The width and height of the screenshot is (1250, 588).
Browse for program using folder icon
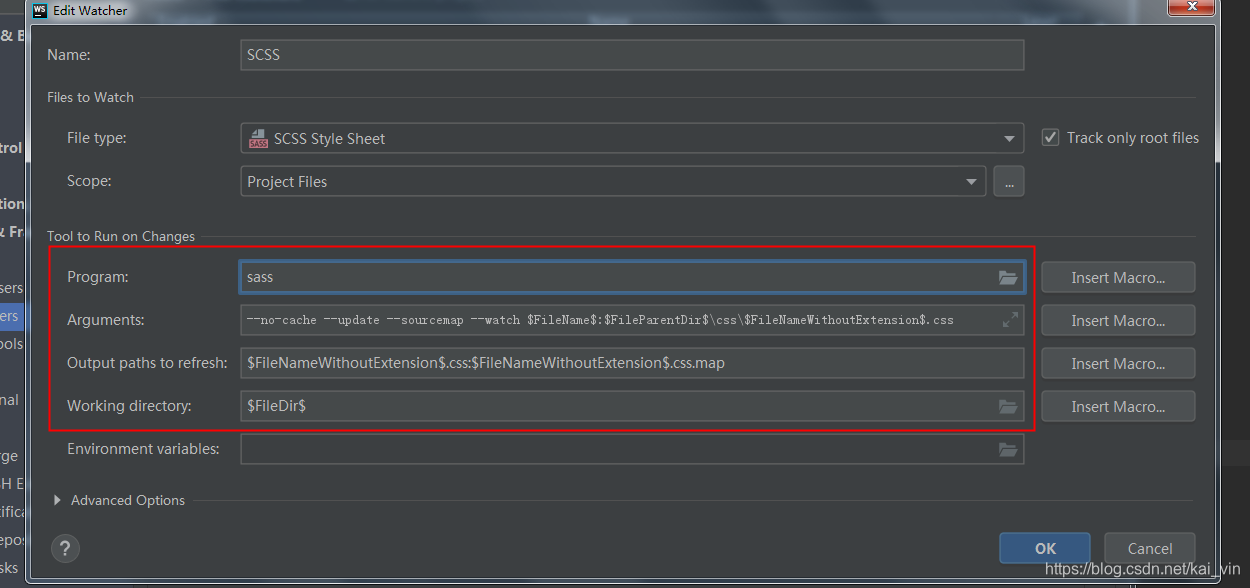pyautogui.click(x=1008, y=277)
